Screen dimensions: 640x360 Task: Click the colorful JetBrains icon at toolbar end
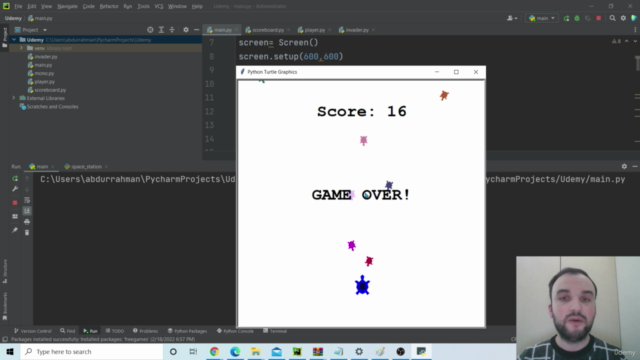634,18
